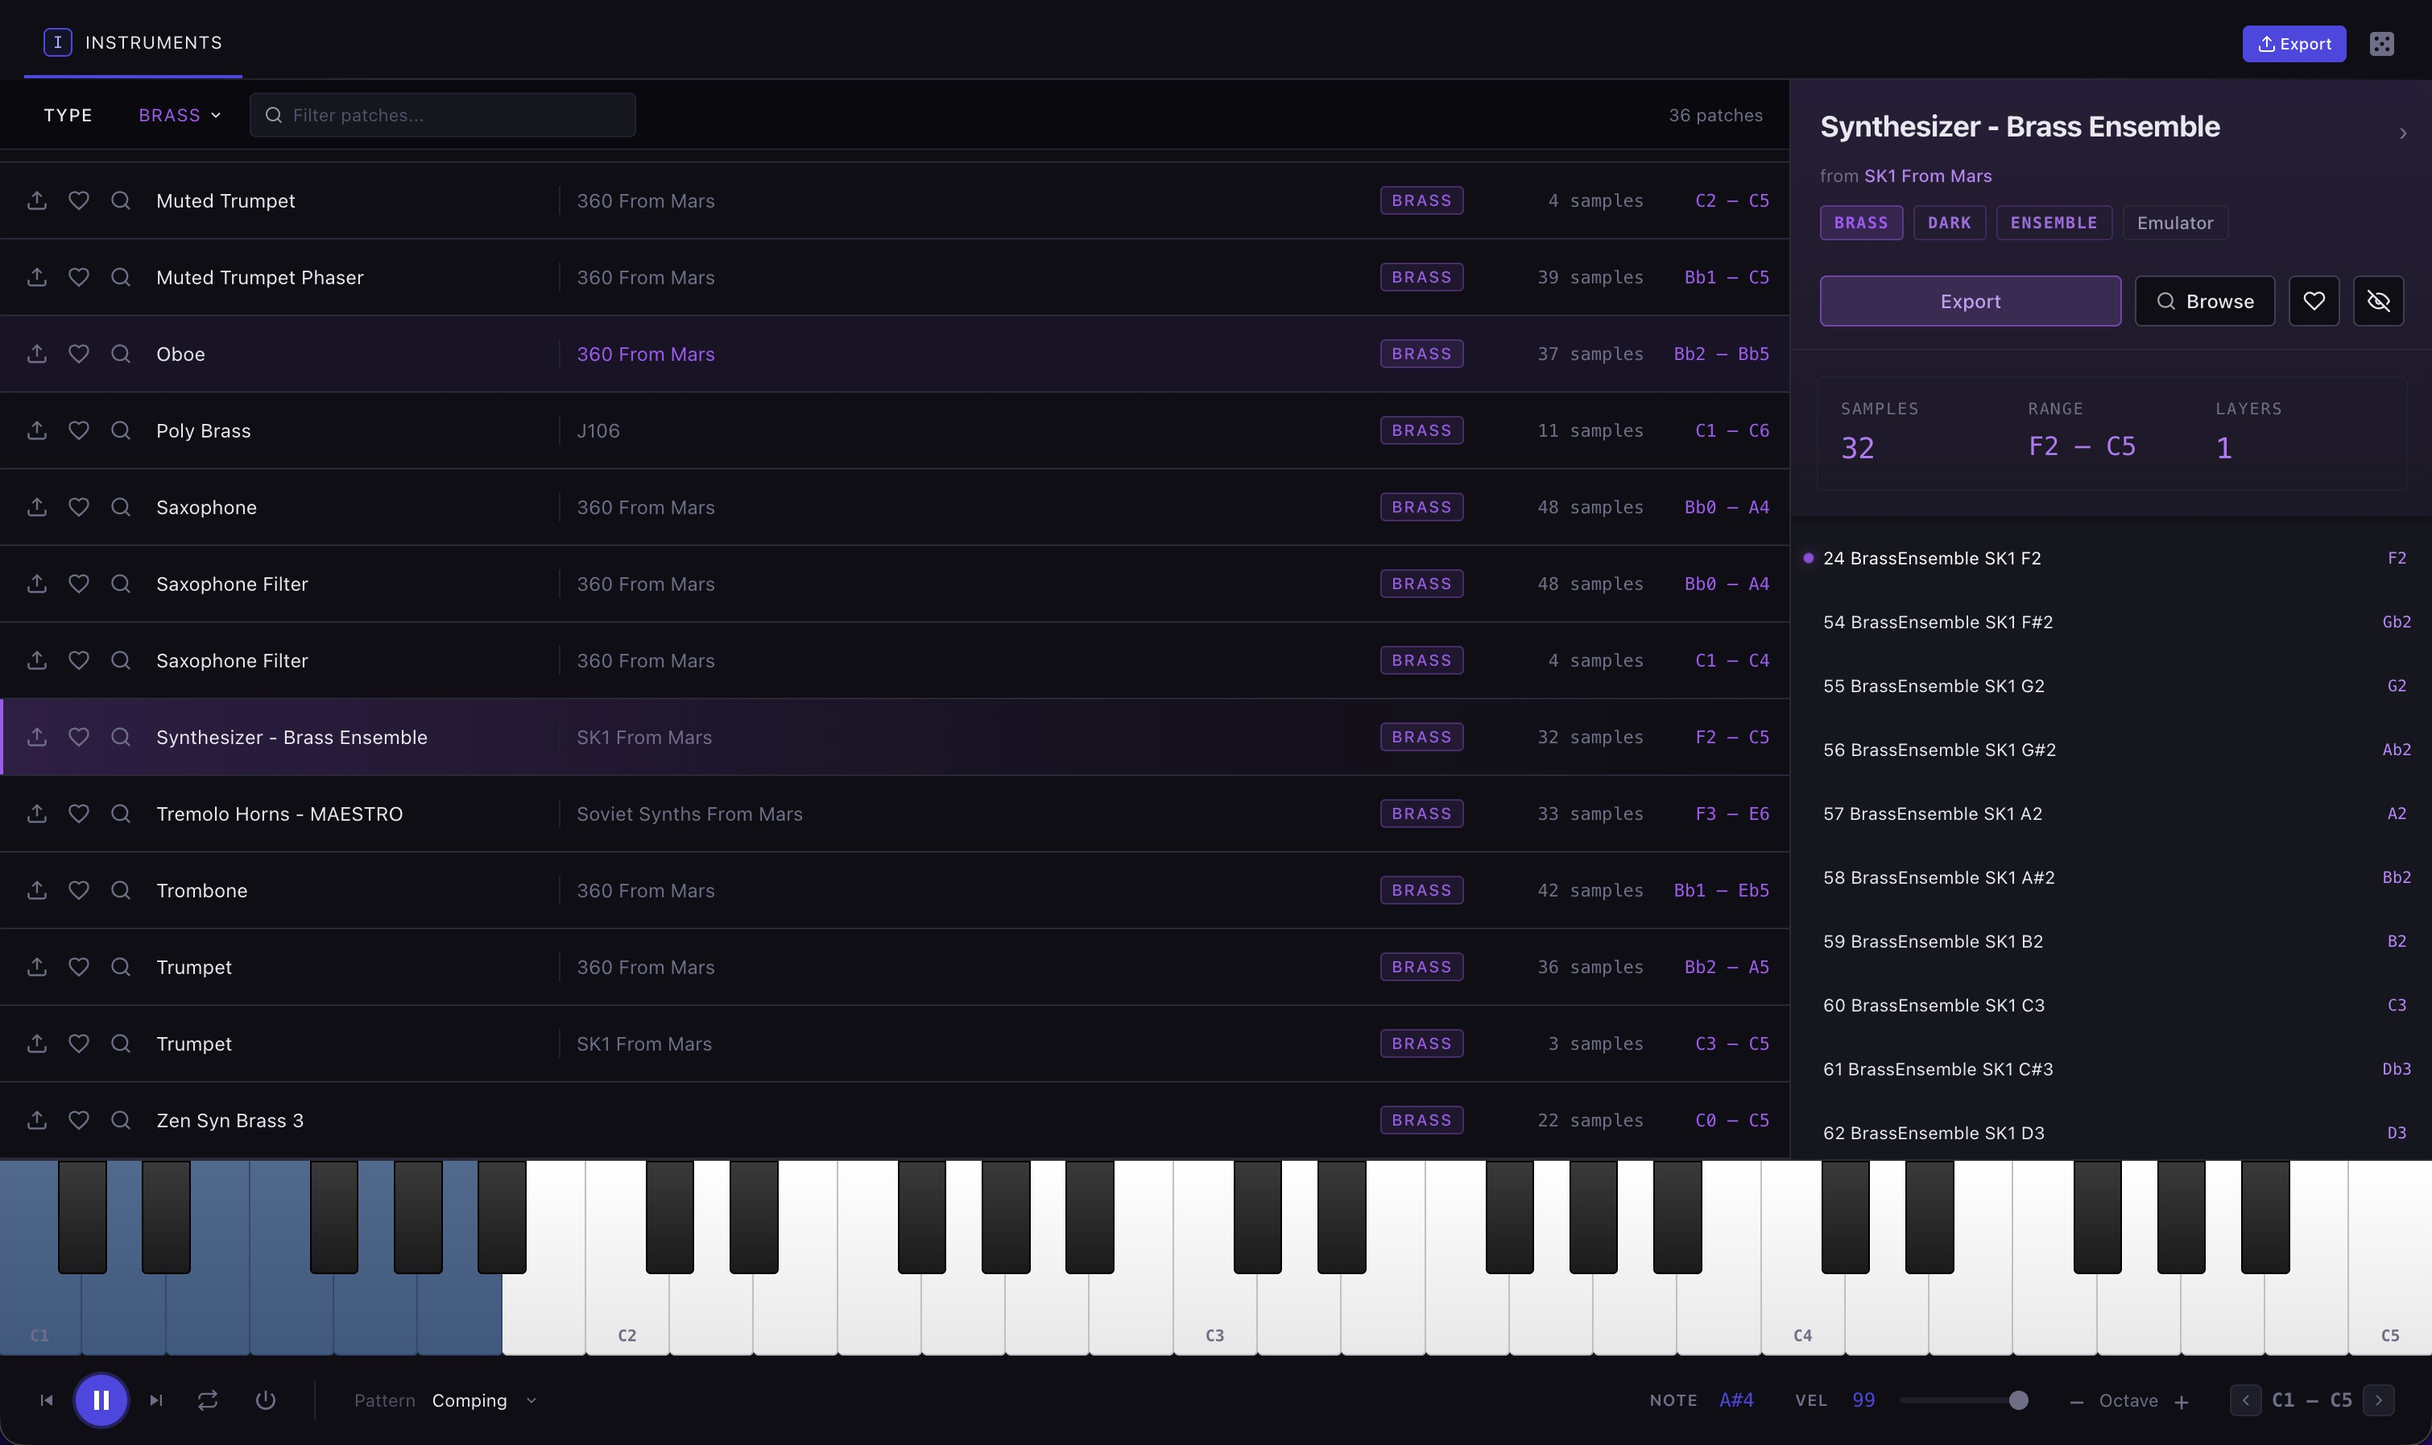The image size is (2432, 1445).
Task: Favorite the Saxophone patch
Action: [79, 507]
